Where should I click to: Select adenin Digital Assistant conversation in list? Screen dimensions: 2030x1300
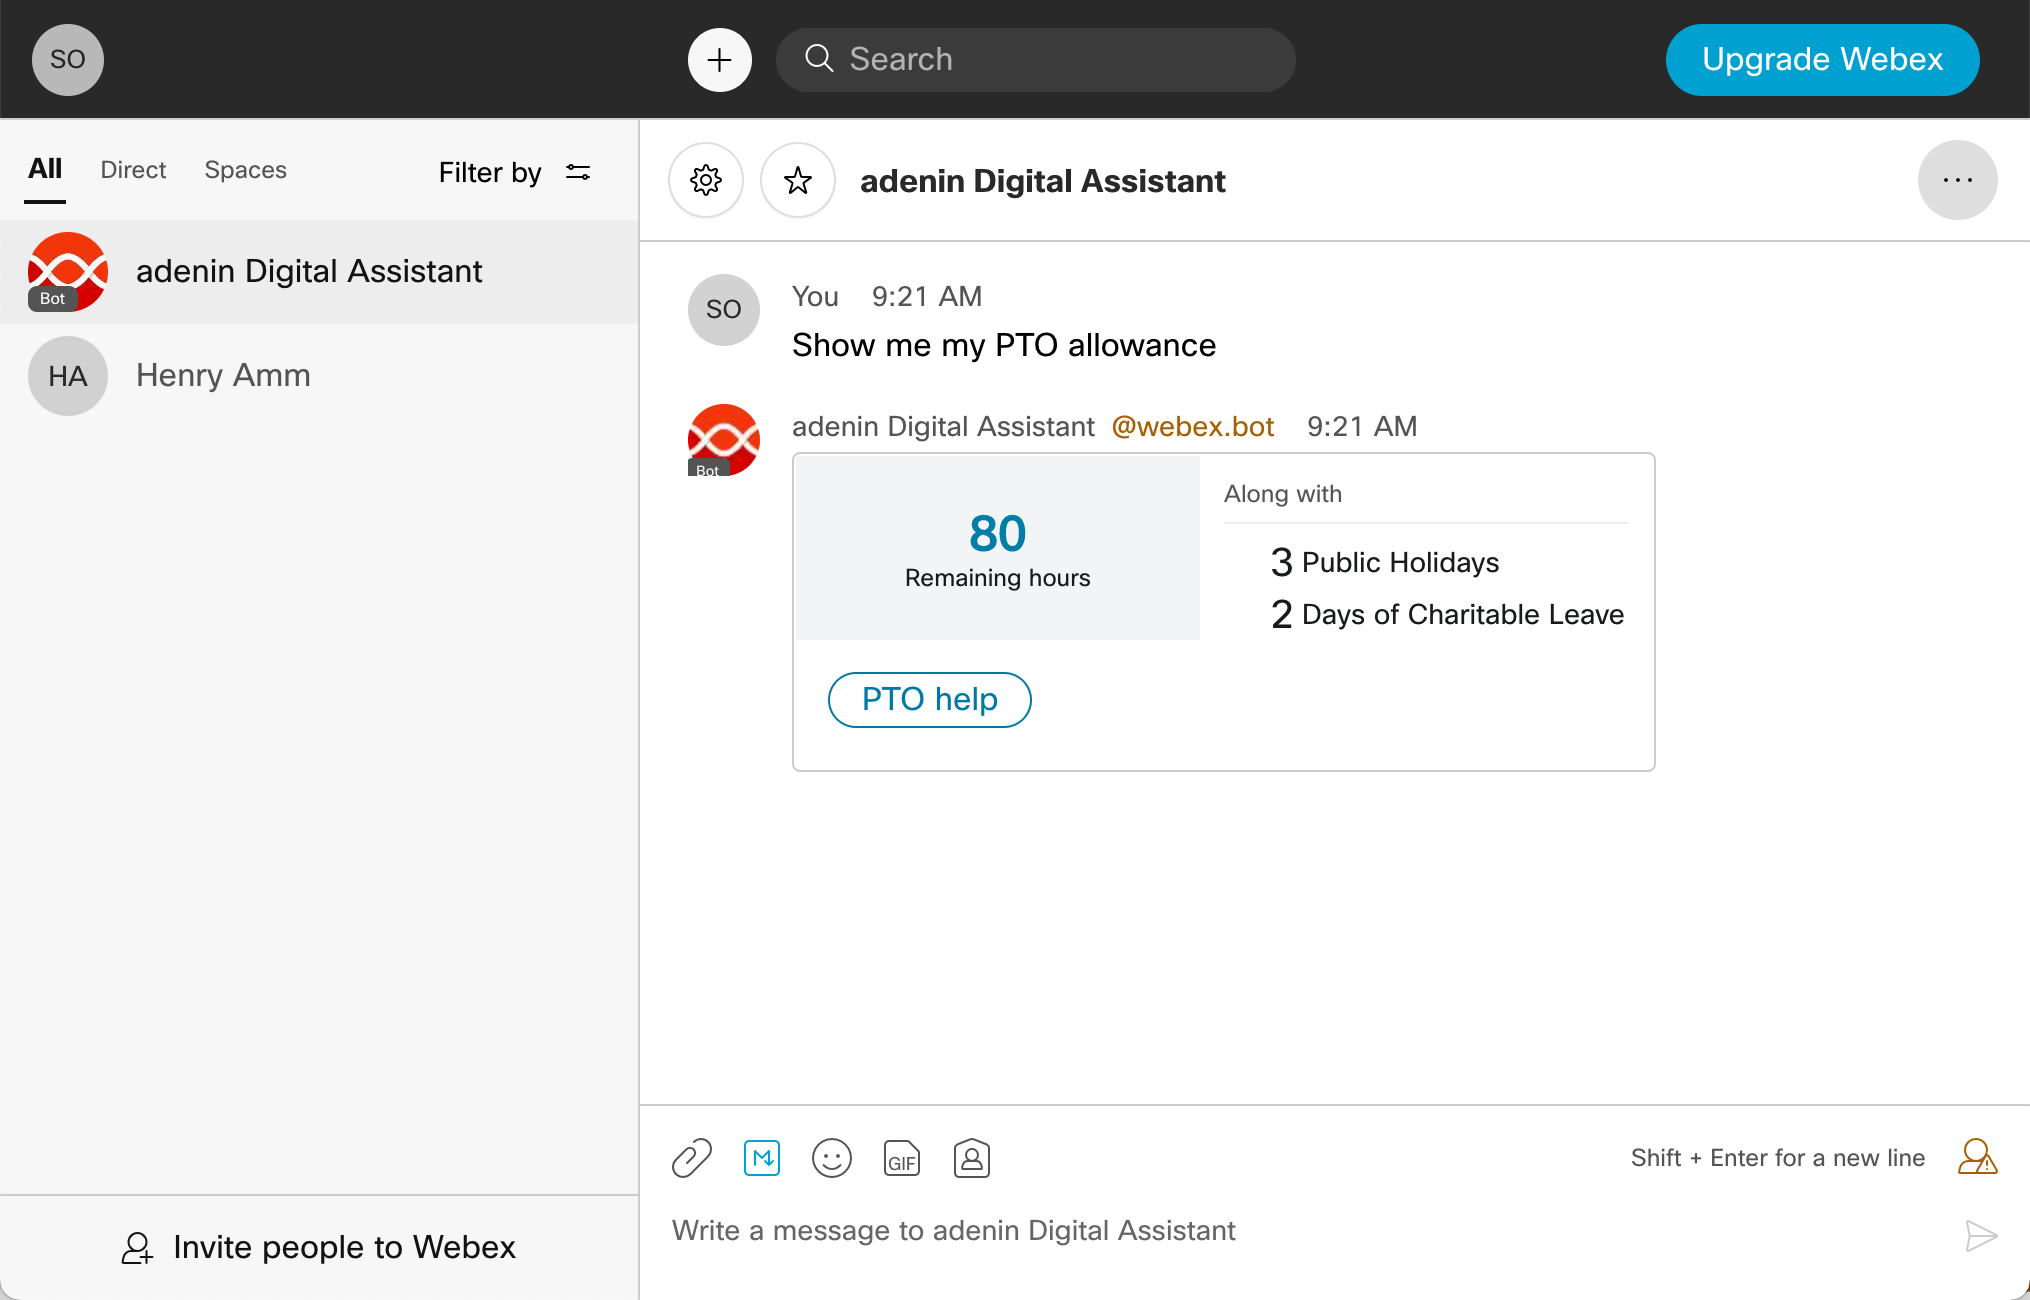coord(319,271)
